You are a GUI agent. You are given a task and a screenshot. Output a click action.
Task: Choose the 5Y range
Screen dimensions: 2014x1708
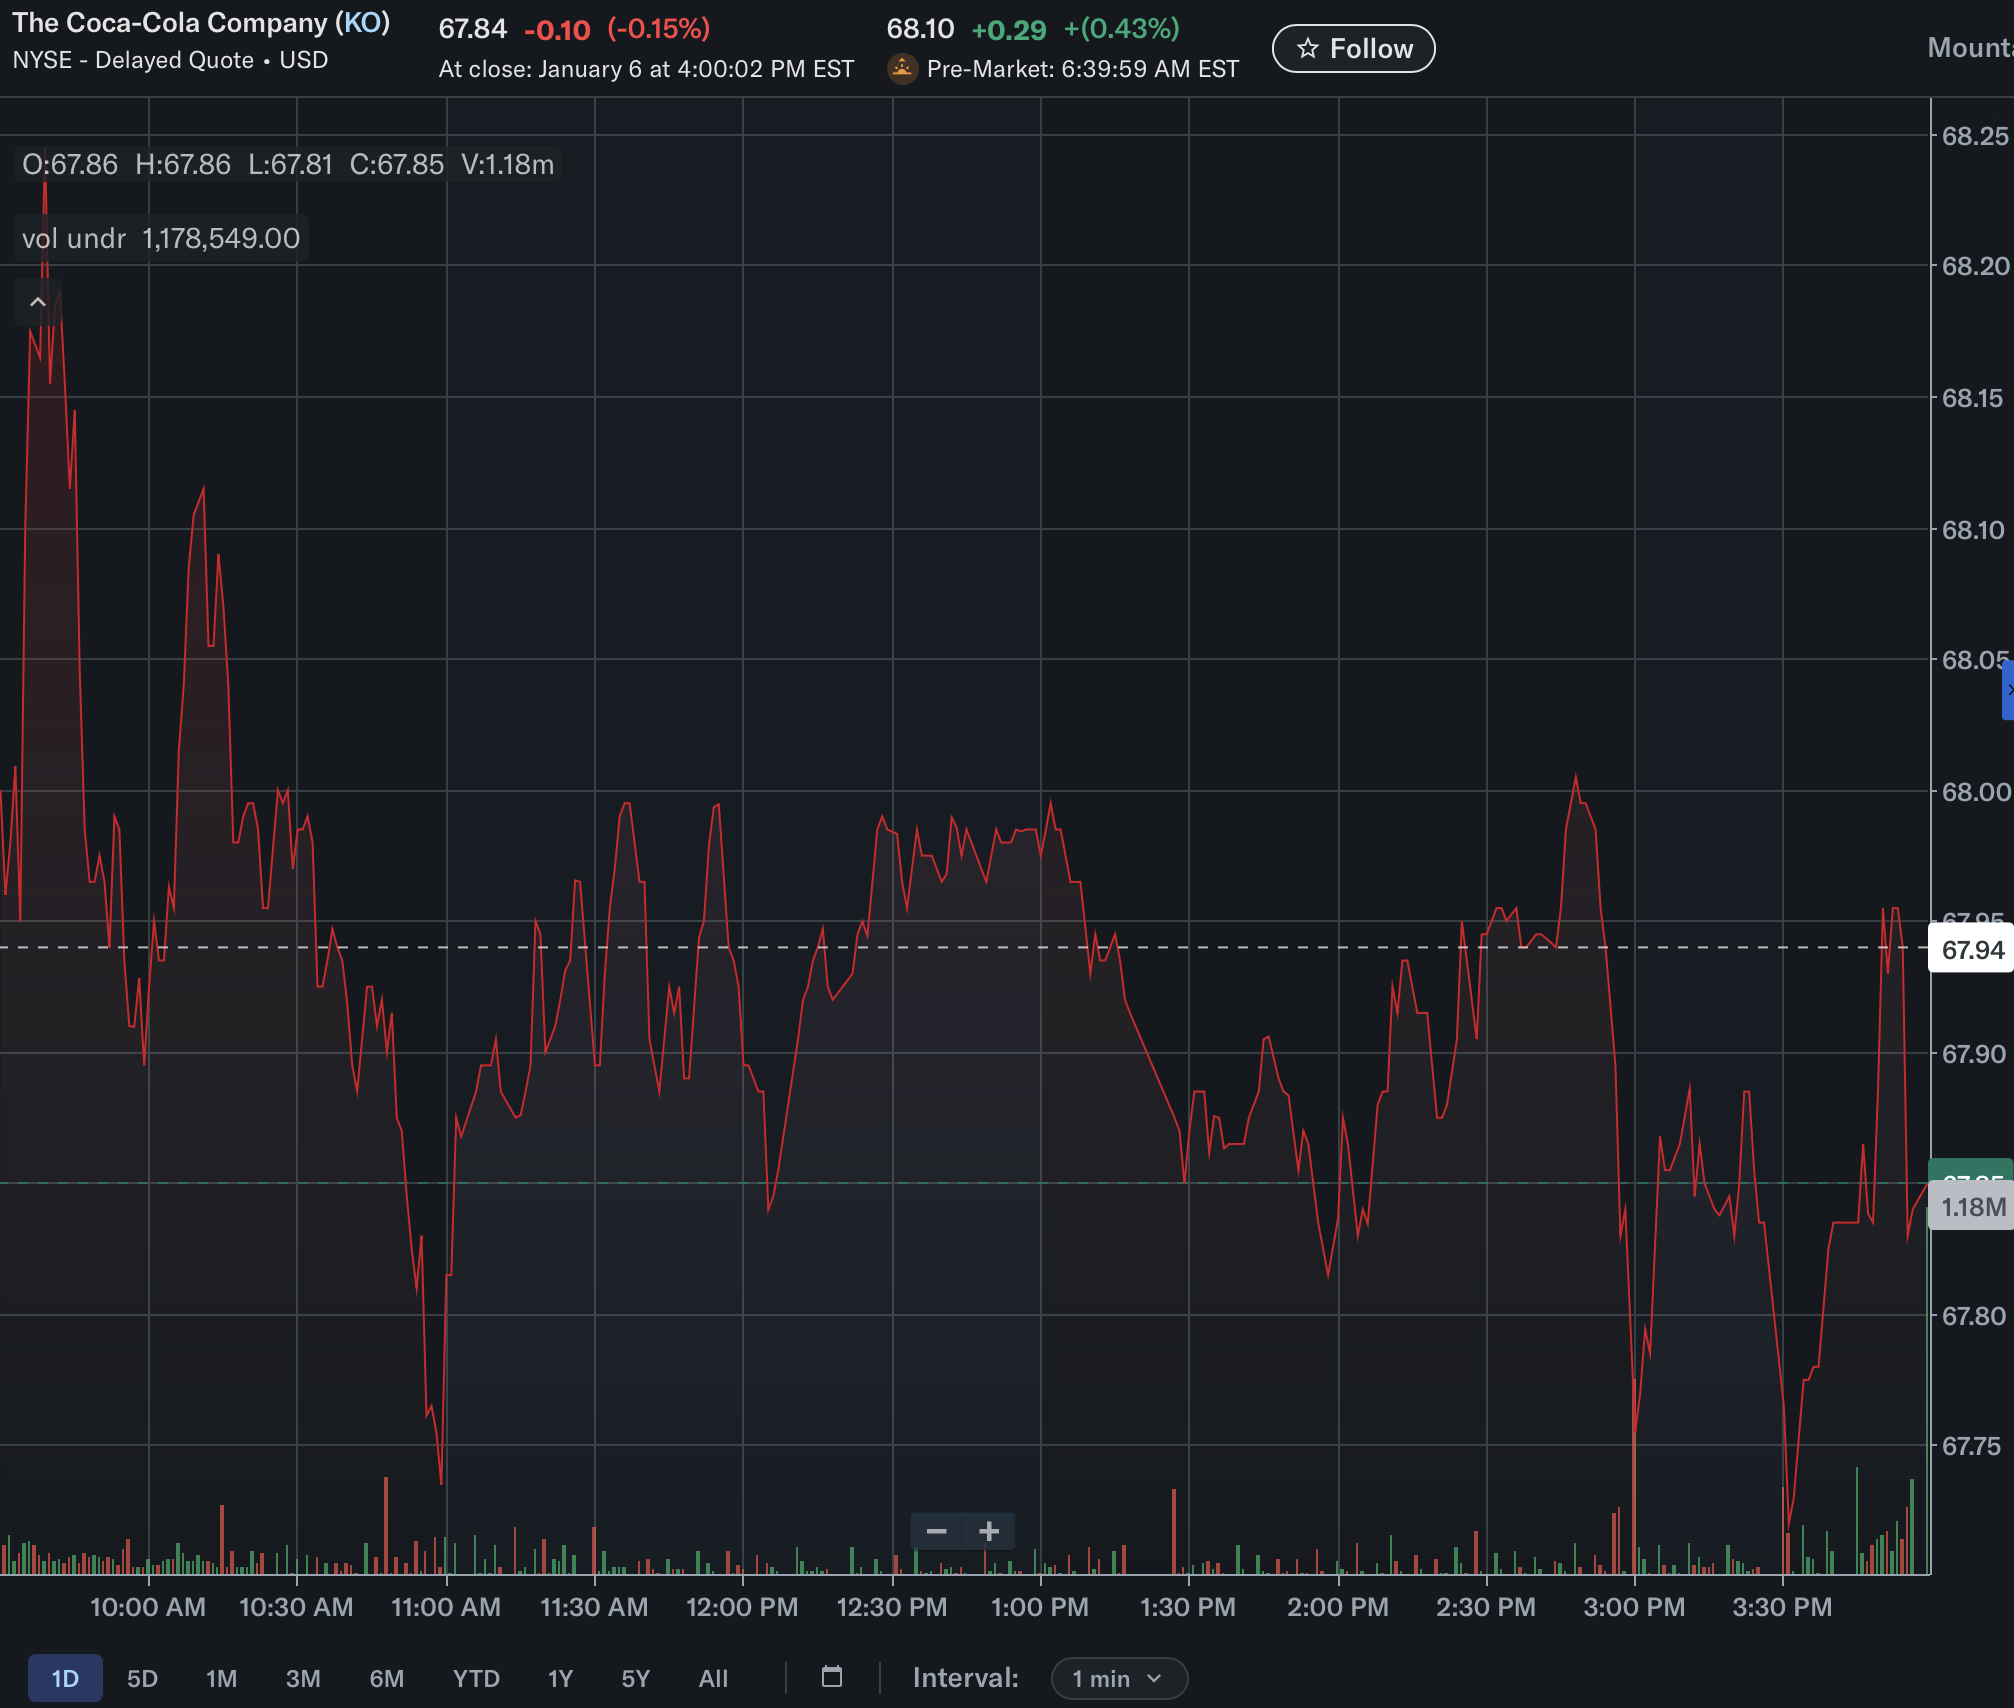pyautogui.click(x=635, y=1678)
